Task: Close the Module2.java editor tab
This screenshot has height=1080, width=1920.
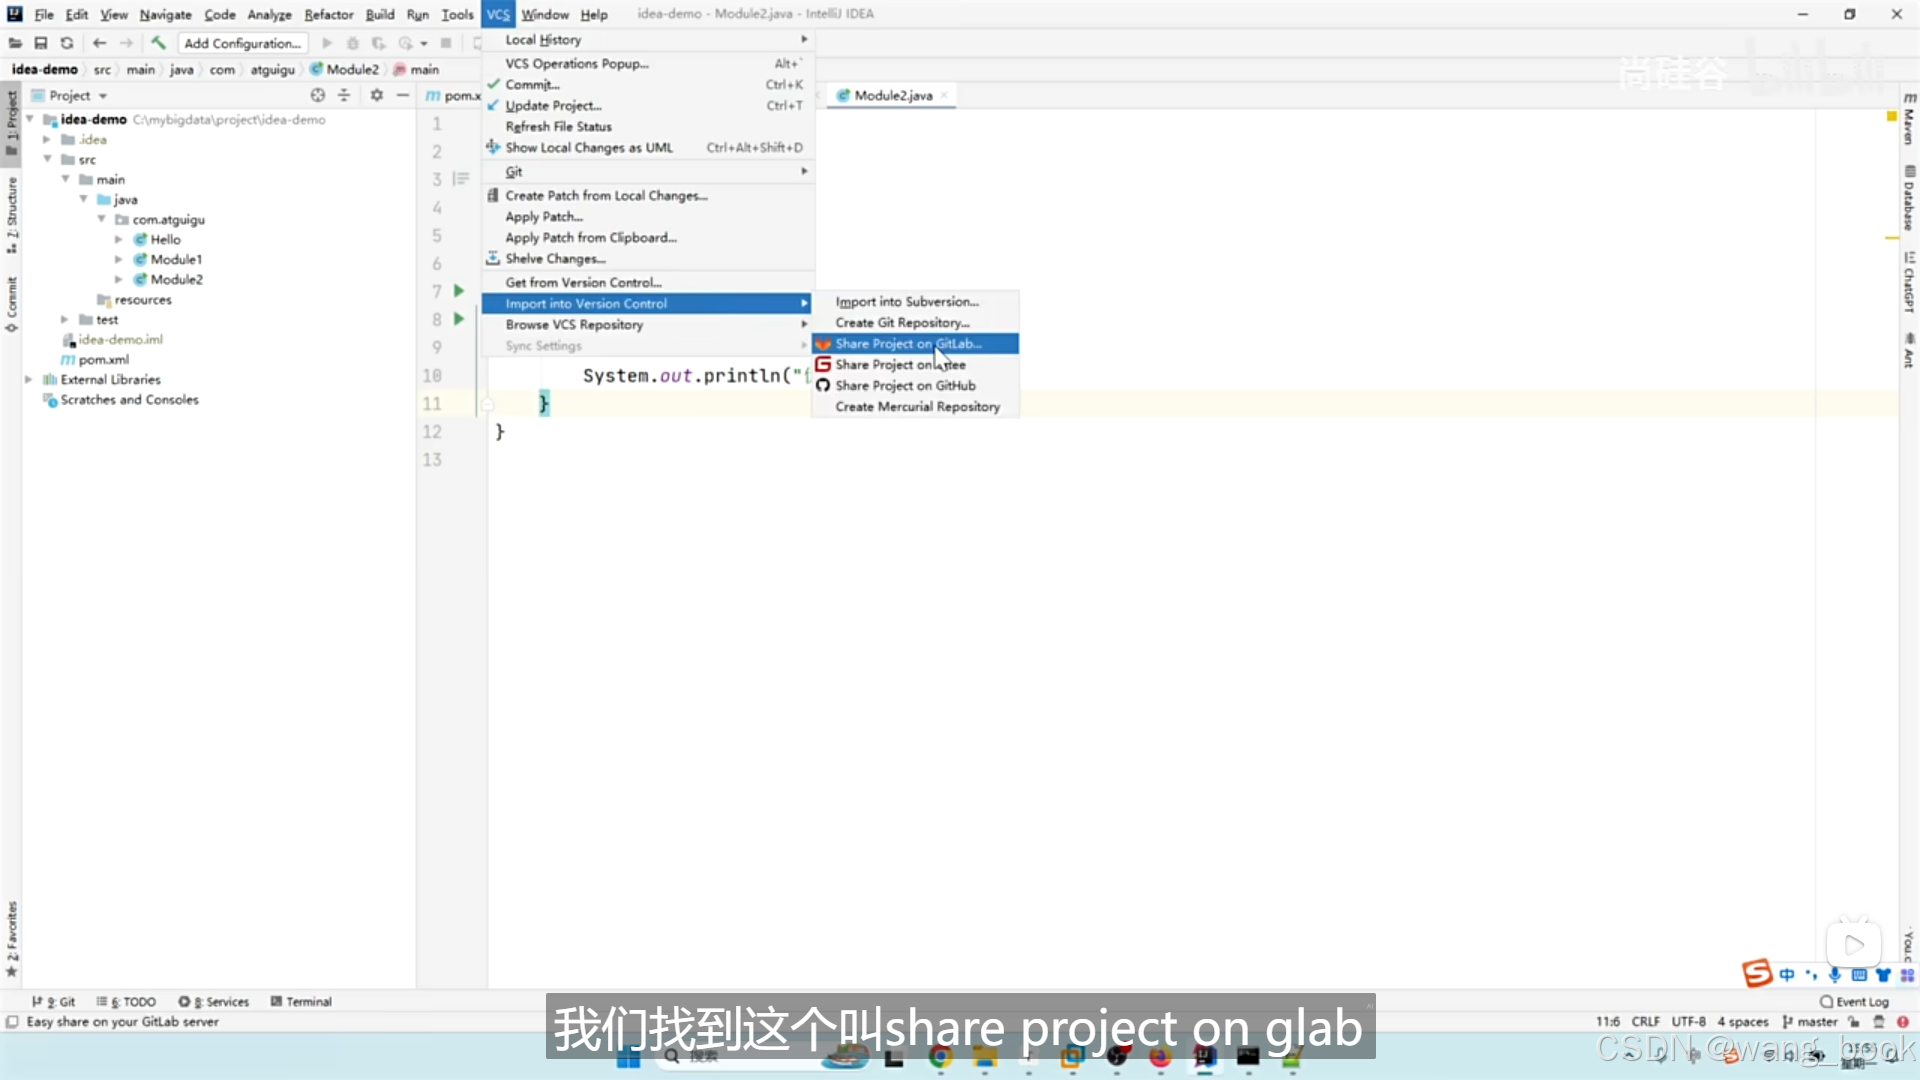Action: coord(943,95)
